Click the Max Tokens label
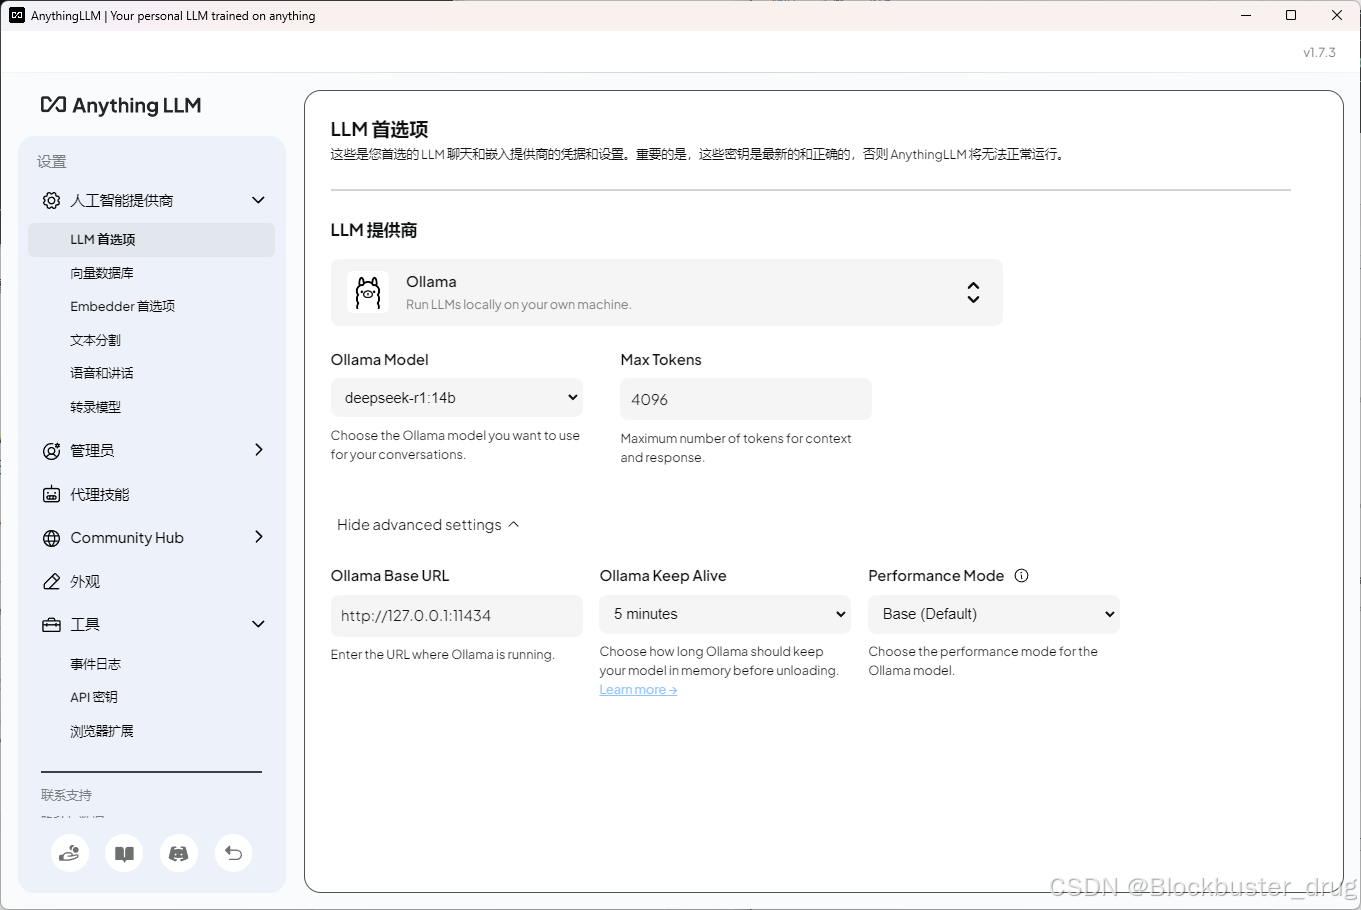The width and height of the screenshot is (1361, 910). 661,360
